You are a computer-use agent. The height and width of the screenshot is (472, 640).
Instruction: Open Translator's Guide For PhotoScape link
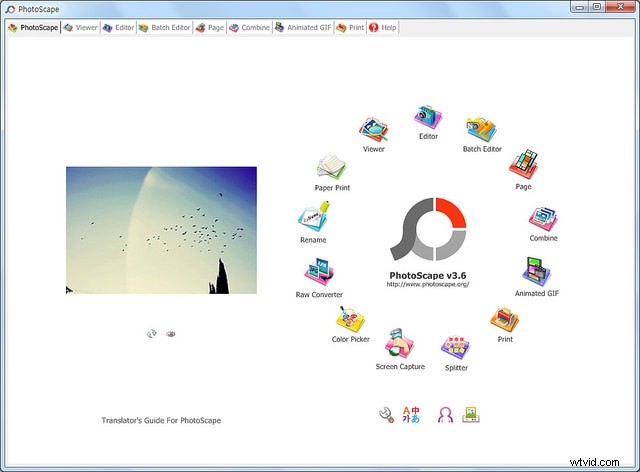[161, 420]
